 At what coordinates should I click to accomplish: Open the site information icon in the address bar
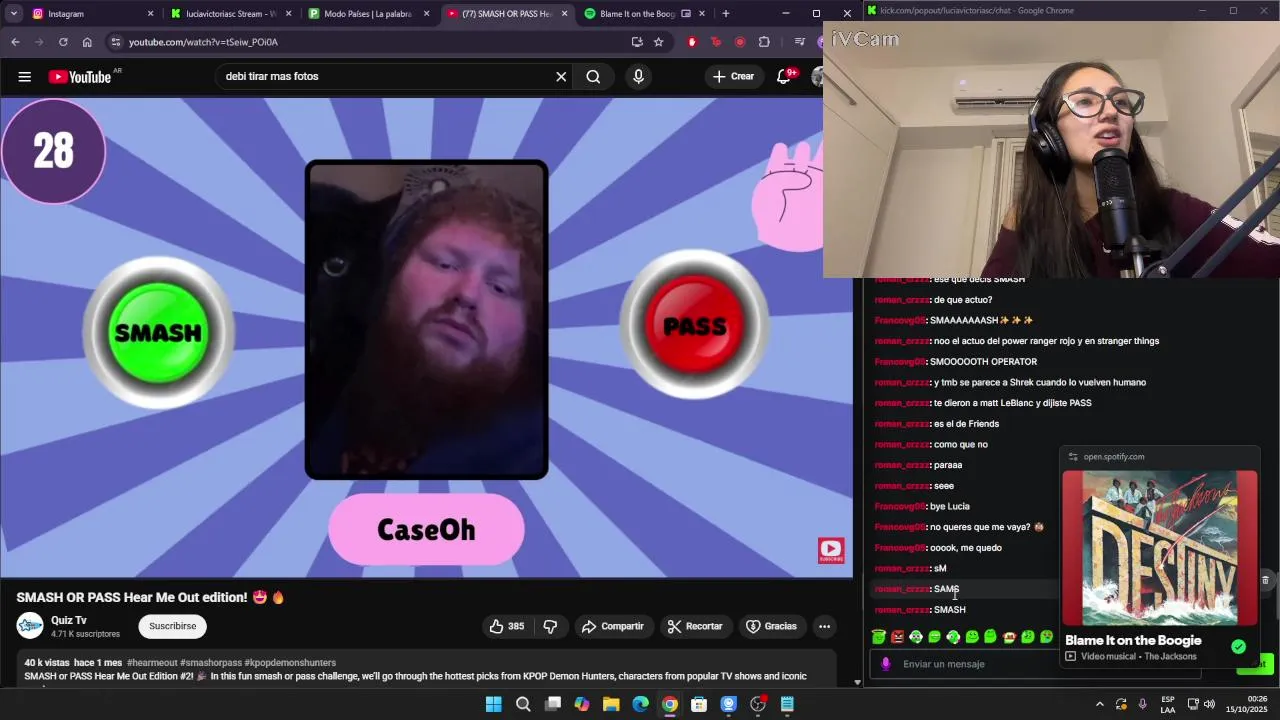click(116, 42)
